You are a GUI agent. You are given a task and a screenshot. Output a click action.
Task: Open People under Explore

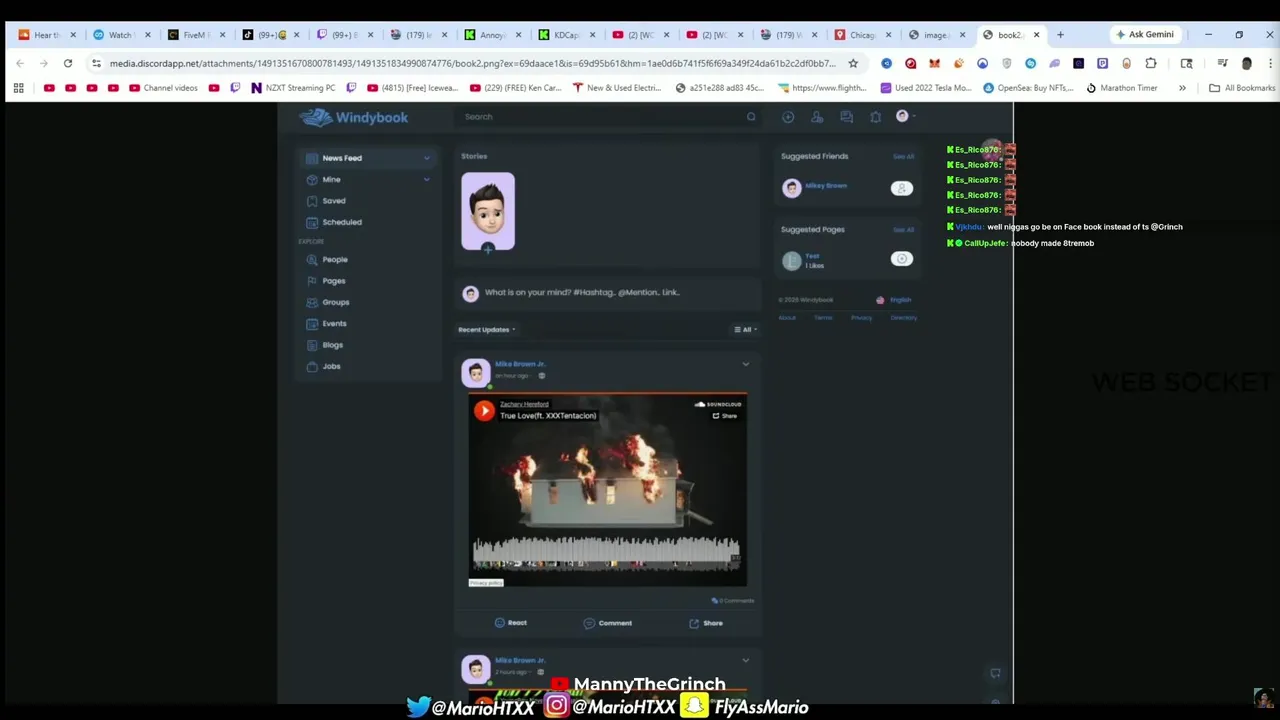pos(335,259)
